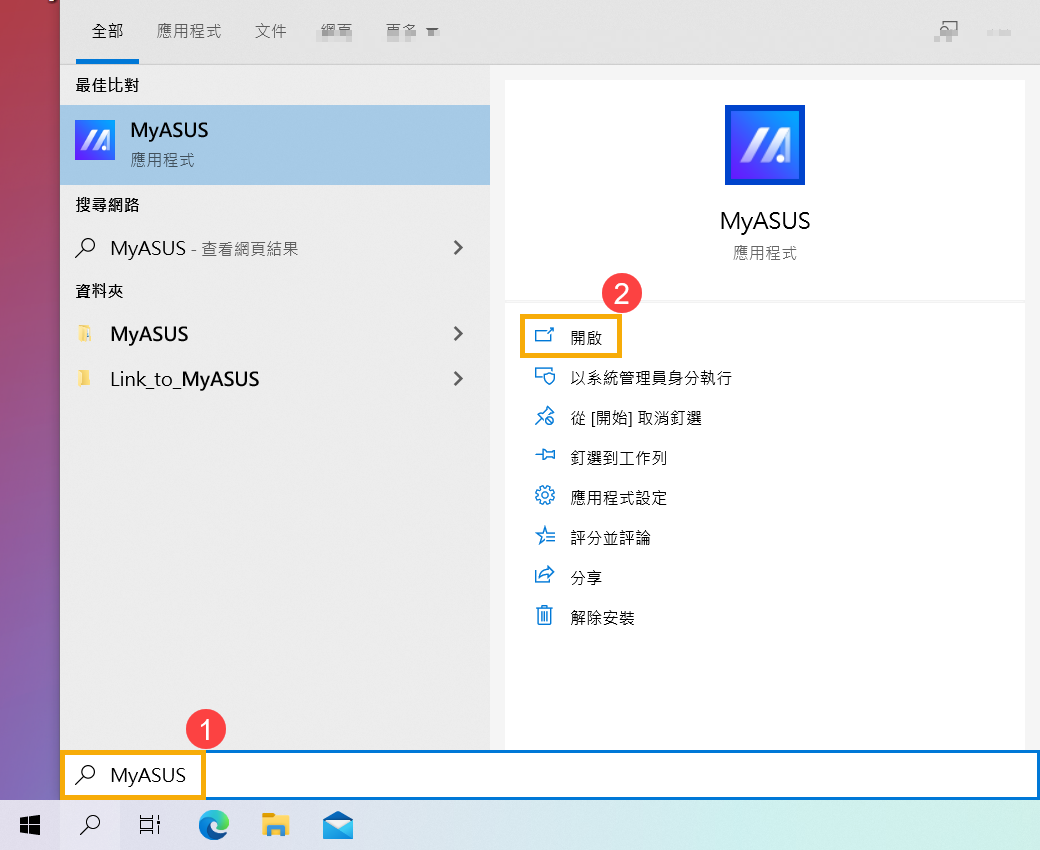Open MyASUS web results (查看網頁結果)
The height and width of the screenshot is (850, 1040).
(275, 248)
